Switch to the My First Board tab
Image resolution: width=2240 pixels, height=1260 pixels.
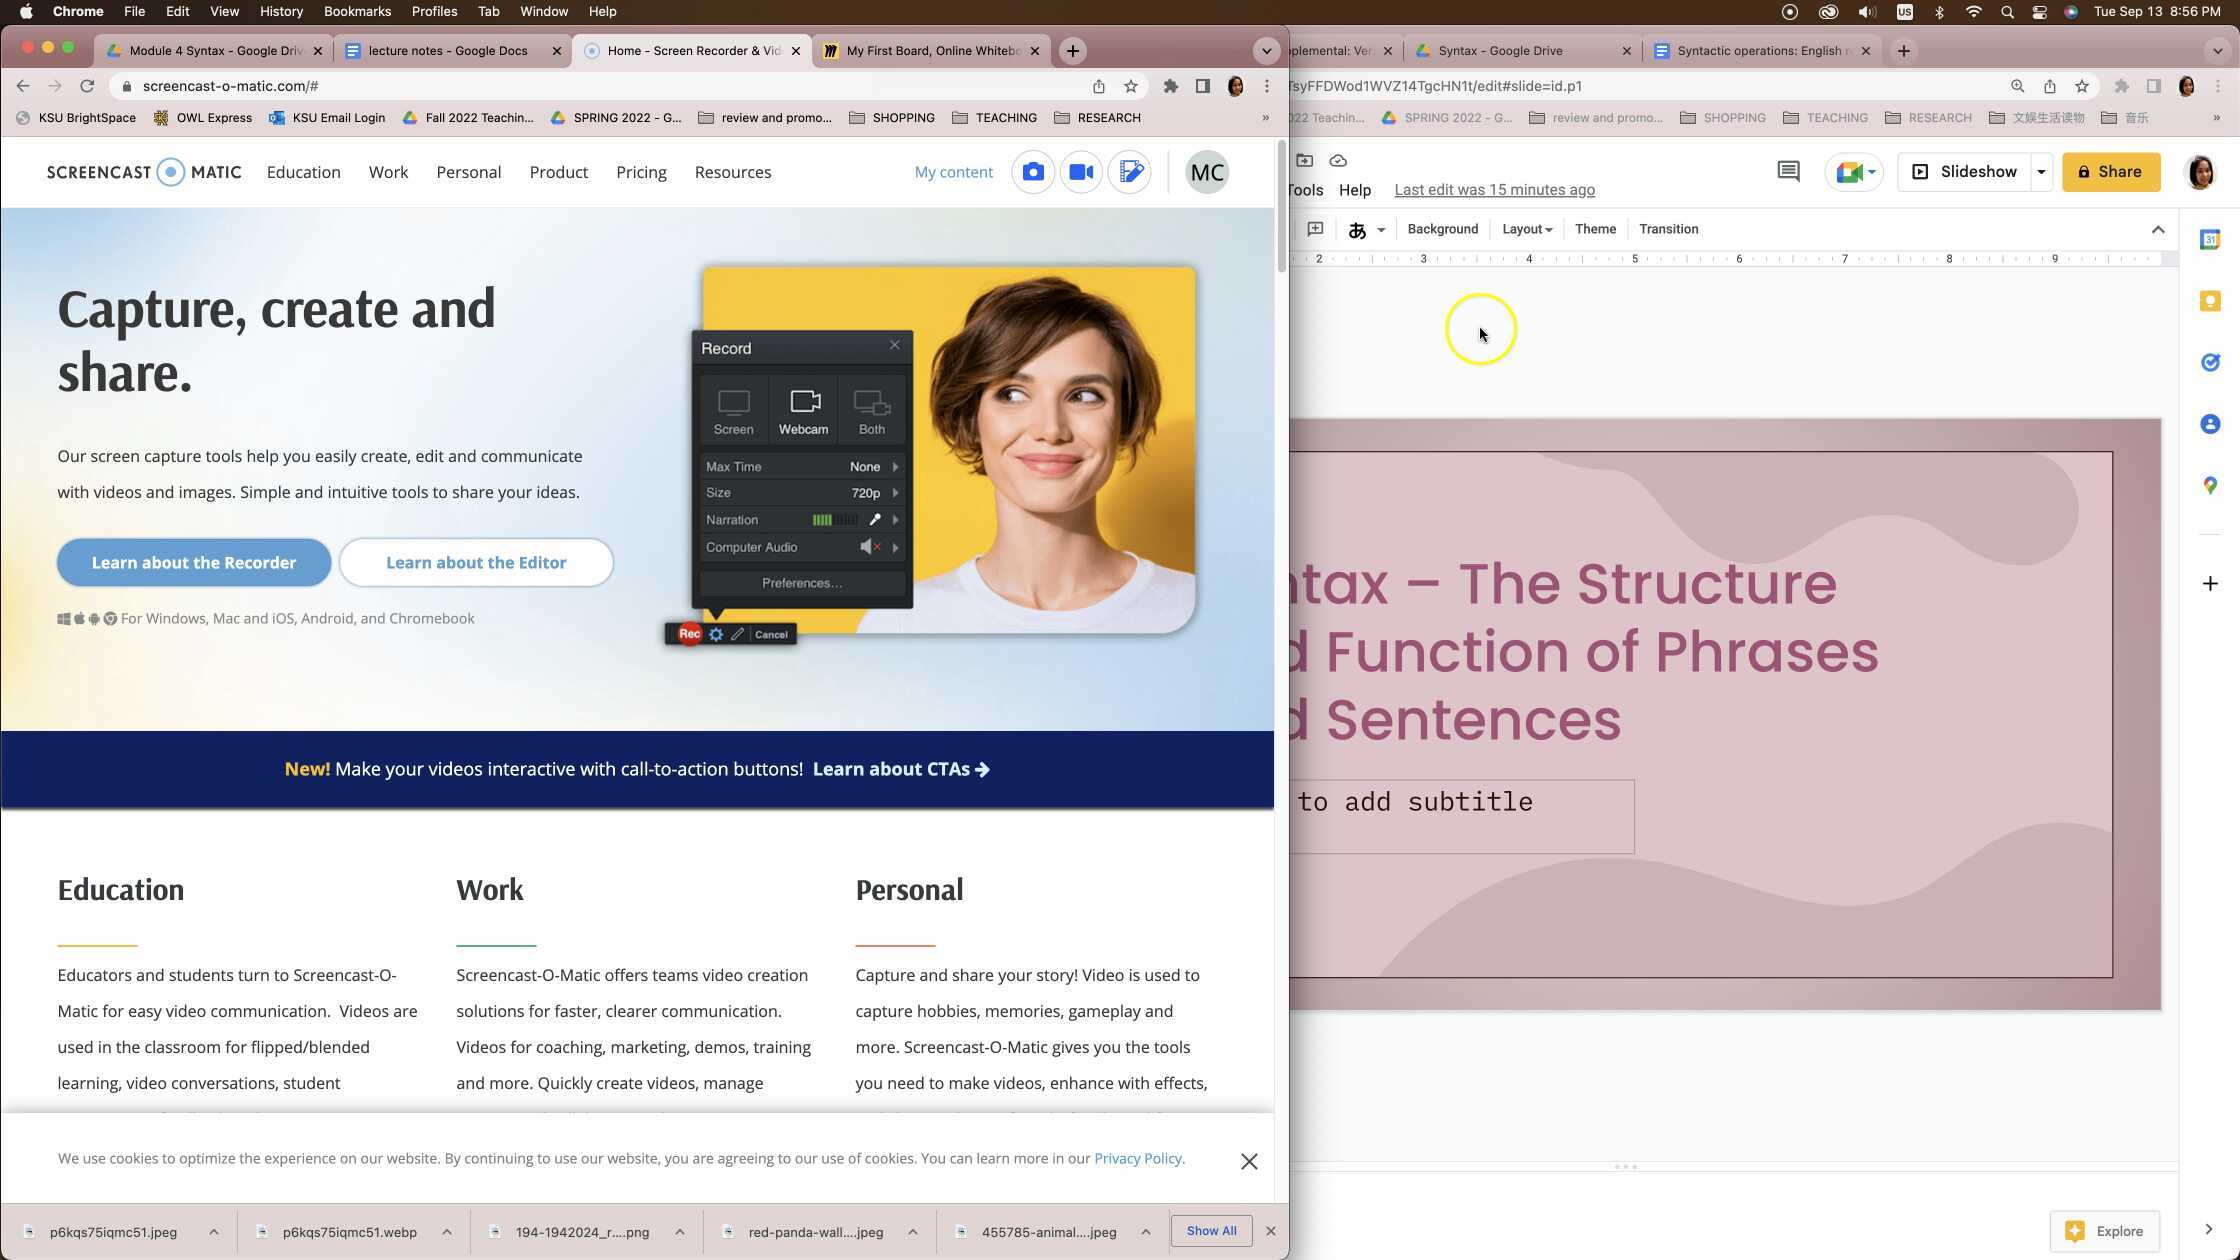pos(930,50)
